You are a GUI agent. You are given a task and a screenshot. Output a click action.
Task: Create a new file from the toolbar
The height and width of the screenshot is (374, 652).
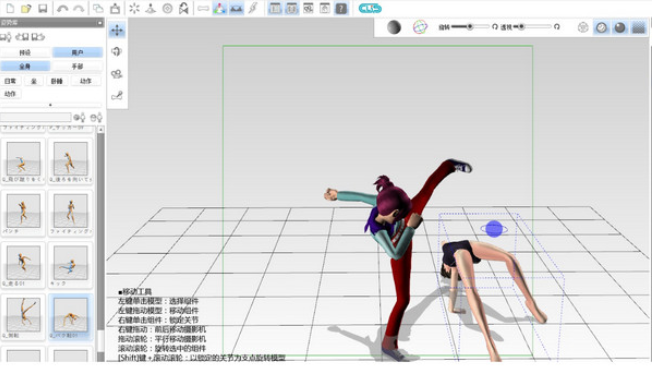click(x=10, y=8)
